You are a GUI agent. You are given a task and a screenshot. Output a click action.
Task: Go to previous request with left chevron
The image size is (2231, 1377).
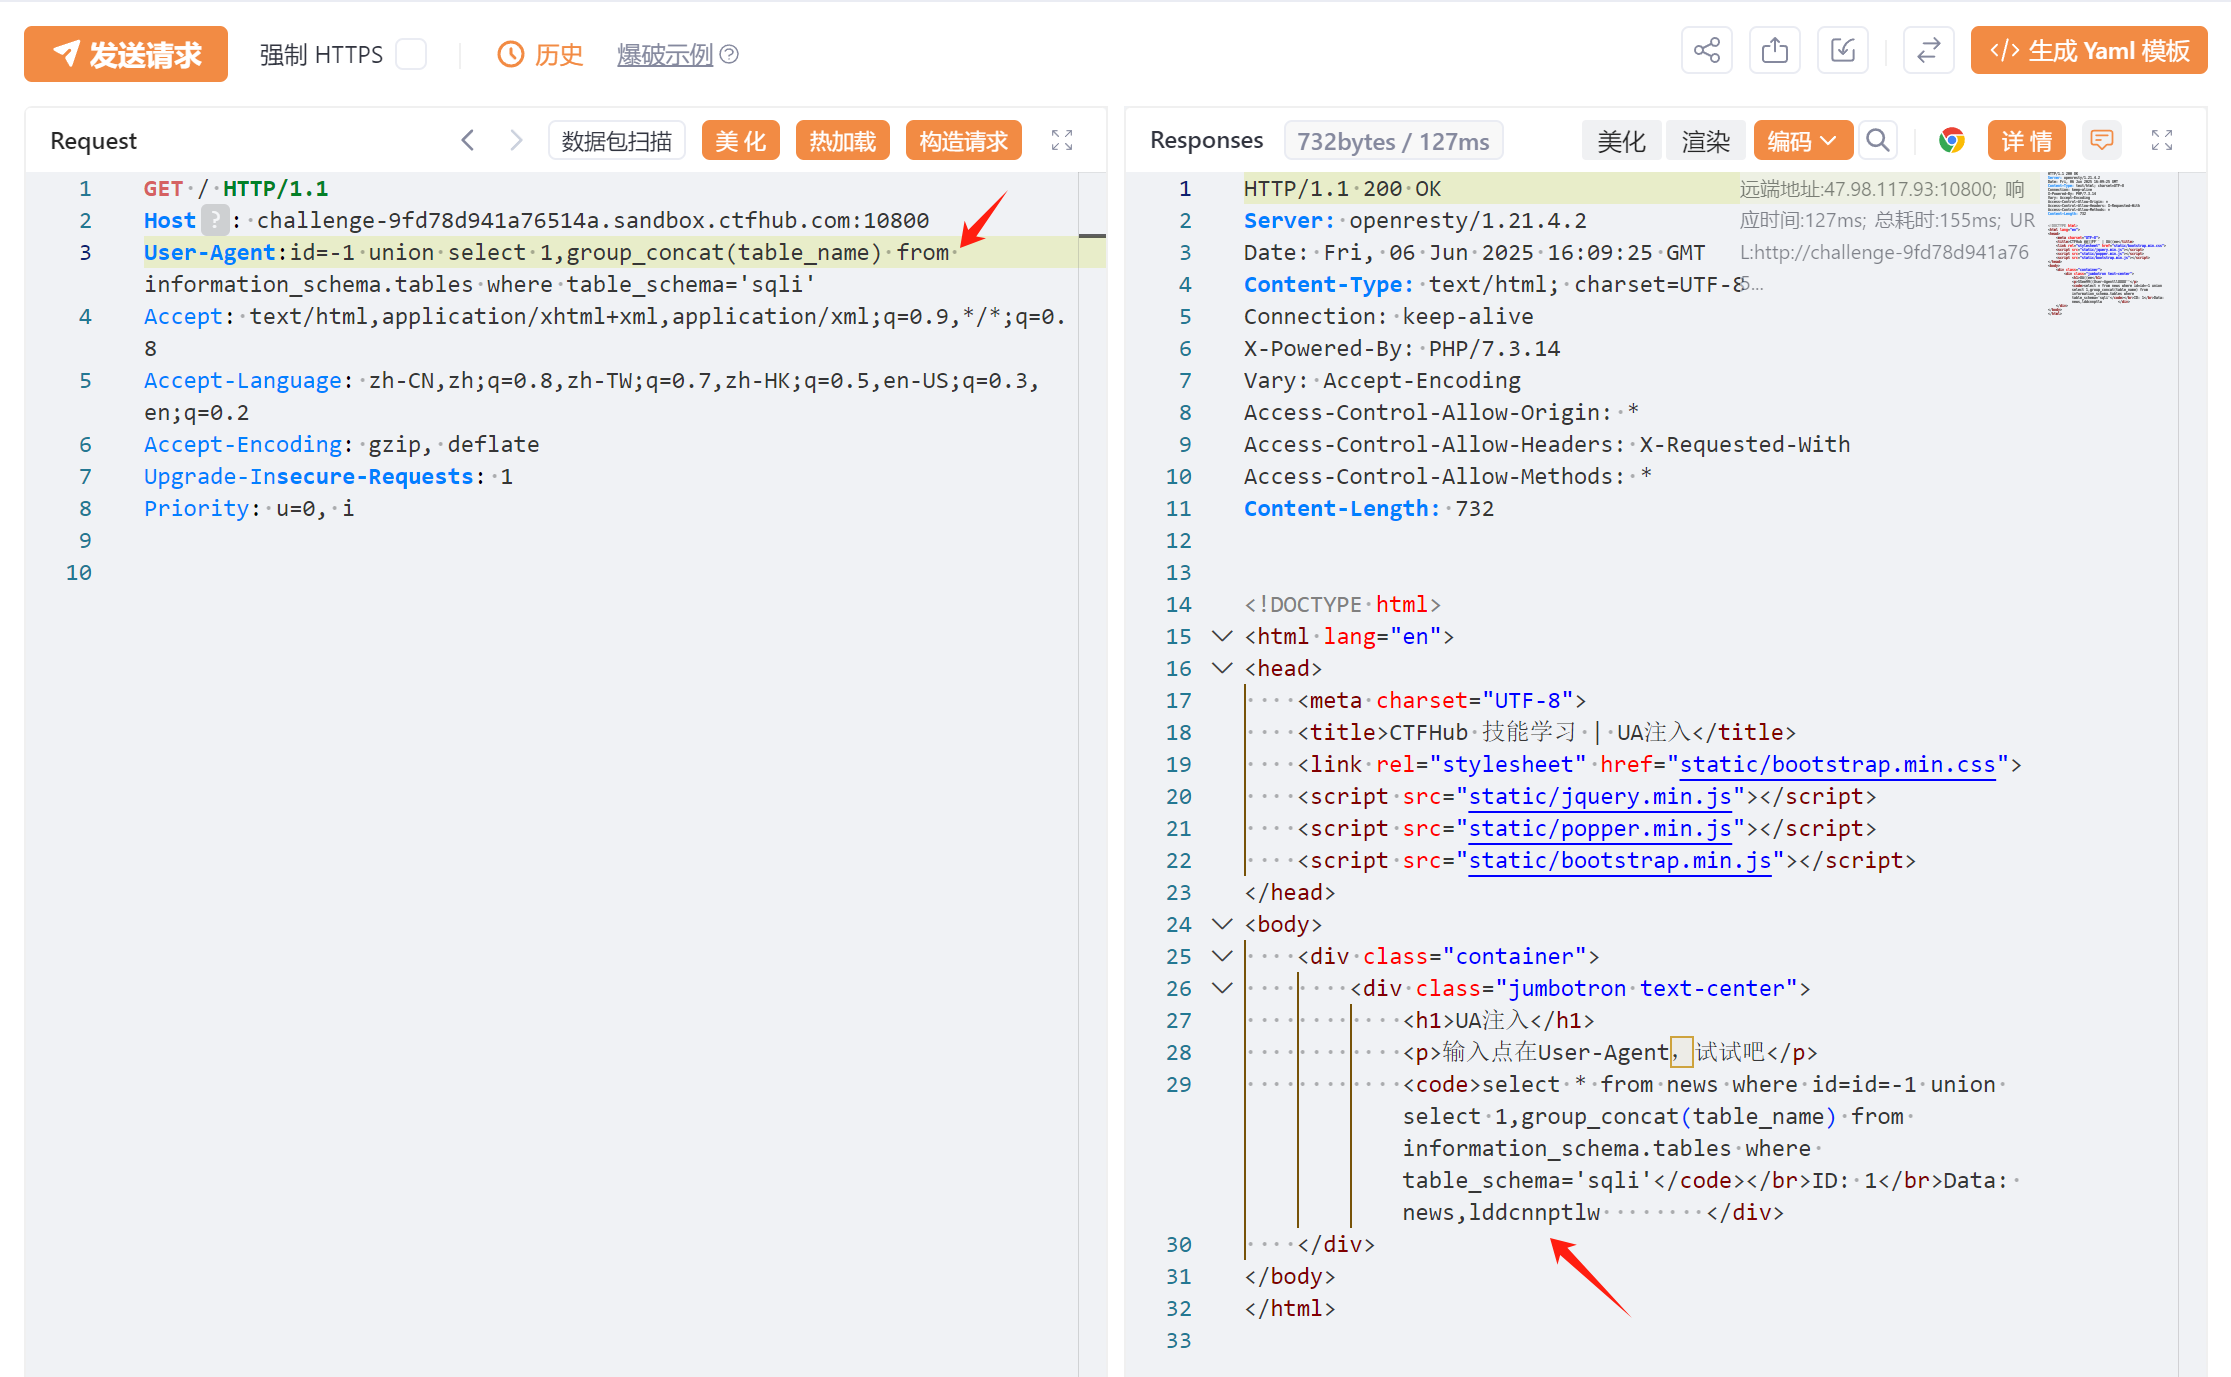pyautogui.click(x=468, y=141)
